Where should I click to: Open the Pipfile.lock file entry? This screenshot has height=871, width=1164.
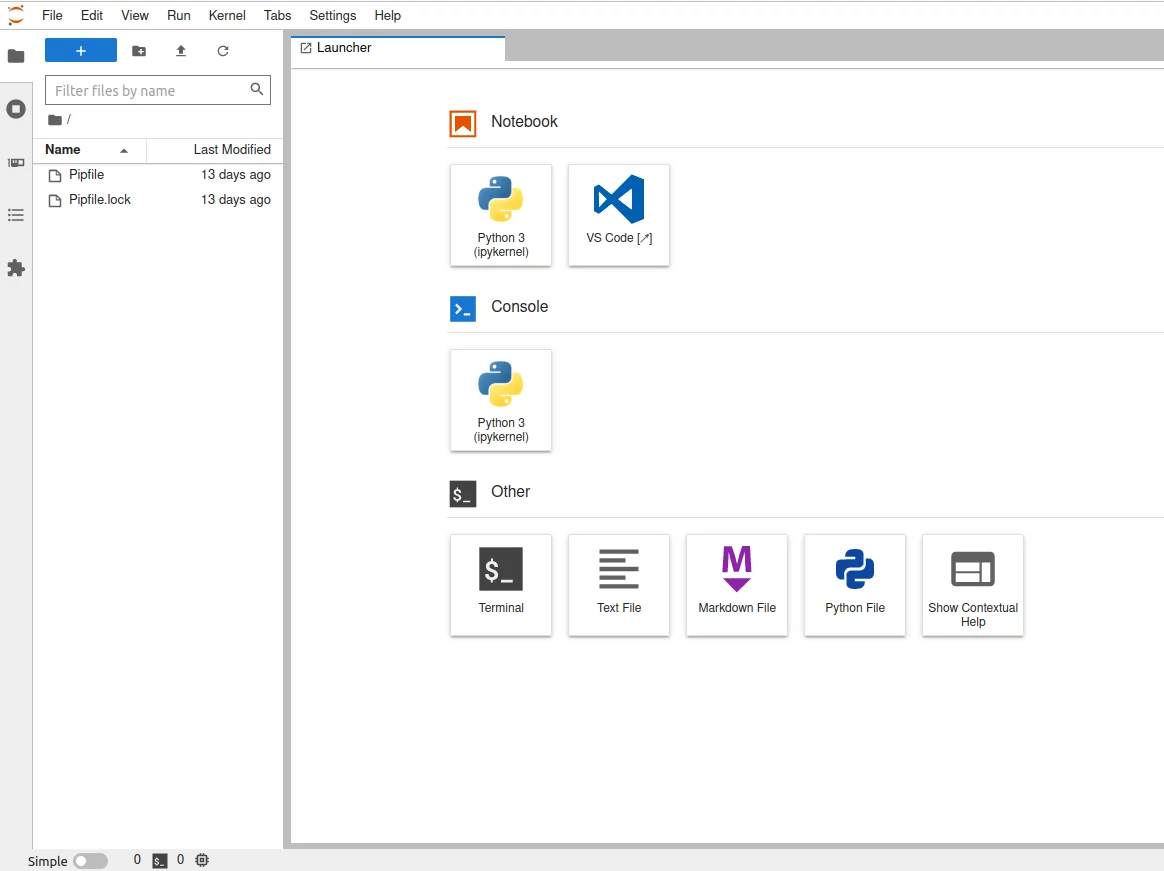[100, 200]
